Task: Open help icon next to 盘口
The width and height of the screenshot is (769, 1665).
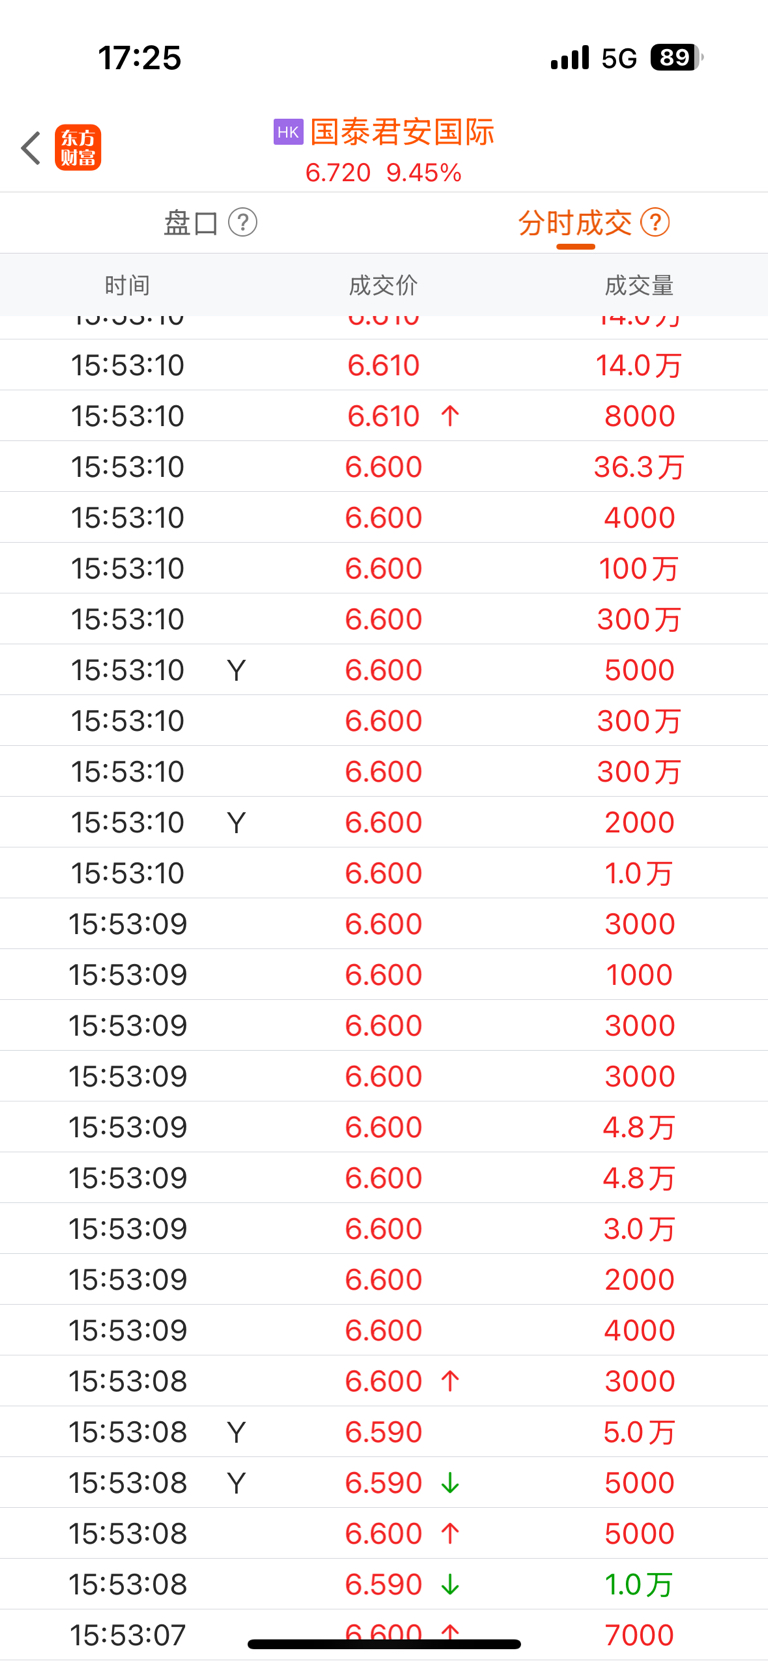Action: click(x=243, y=222)
